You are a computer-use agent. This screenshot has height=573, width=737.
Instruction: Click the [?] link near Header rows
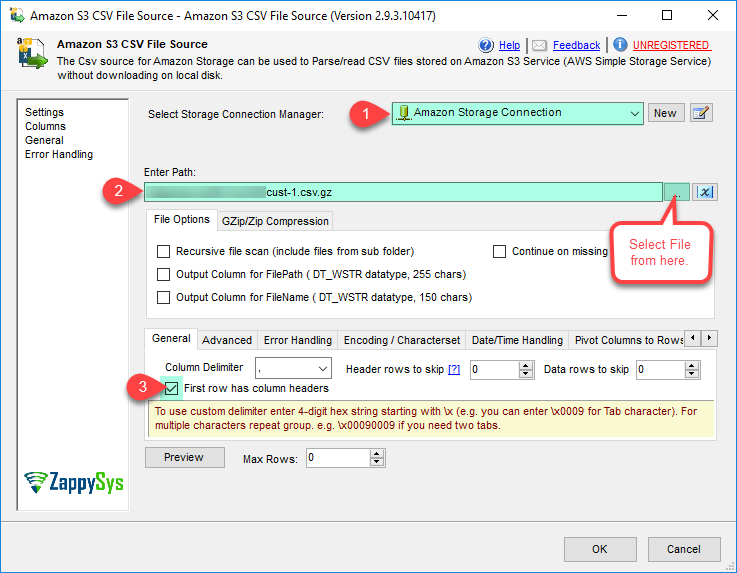(454, 369)
